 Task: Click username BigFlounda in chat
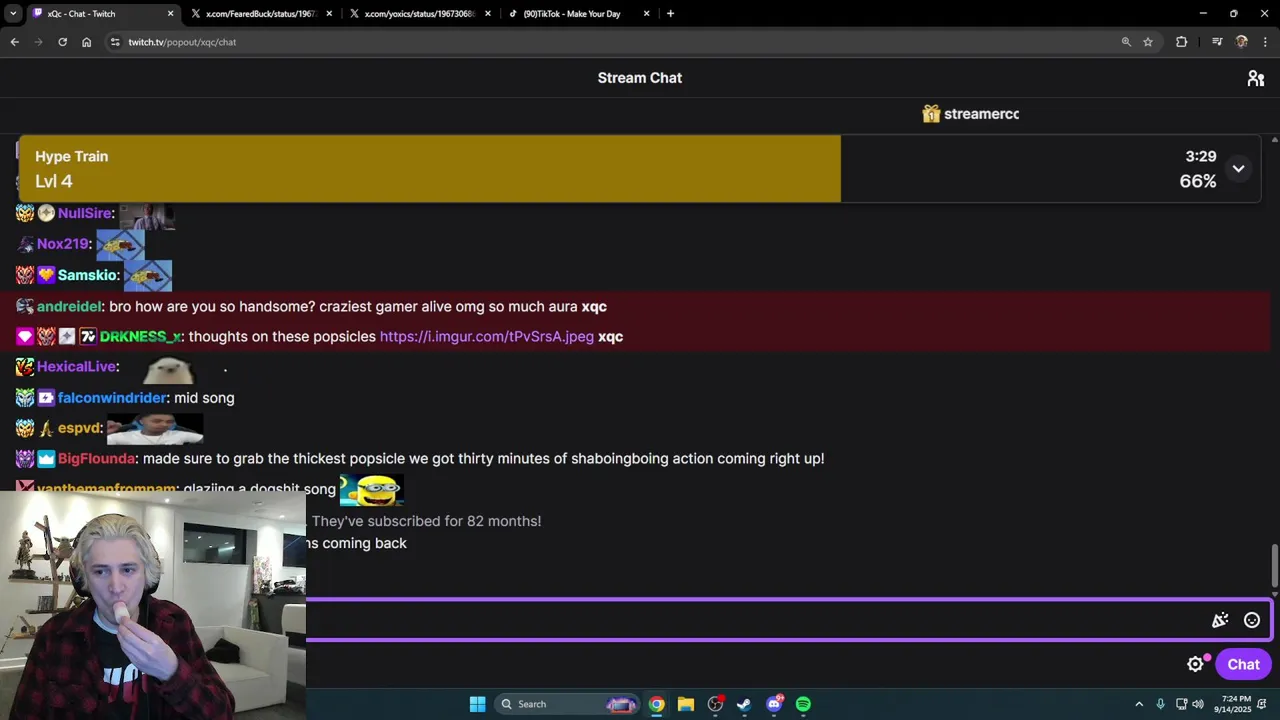coord(96,459)
